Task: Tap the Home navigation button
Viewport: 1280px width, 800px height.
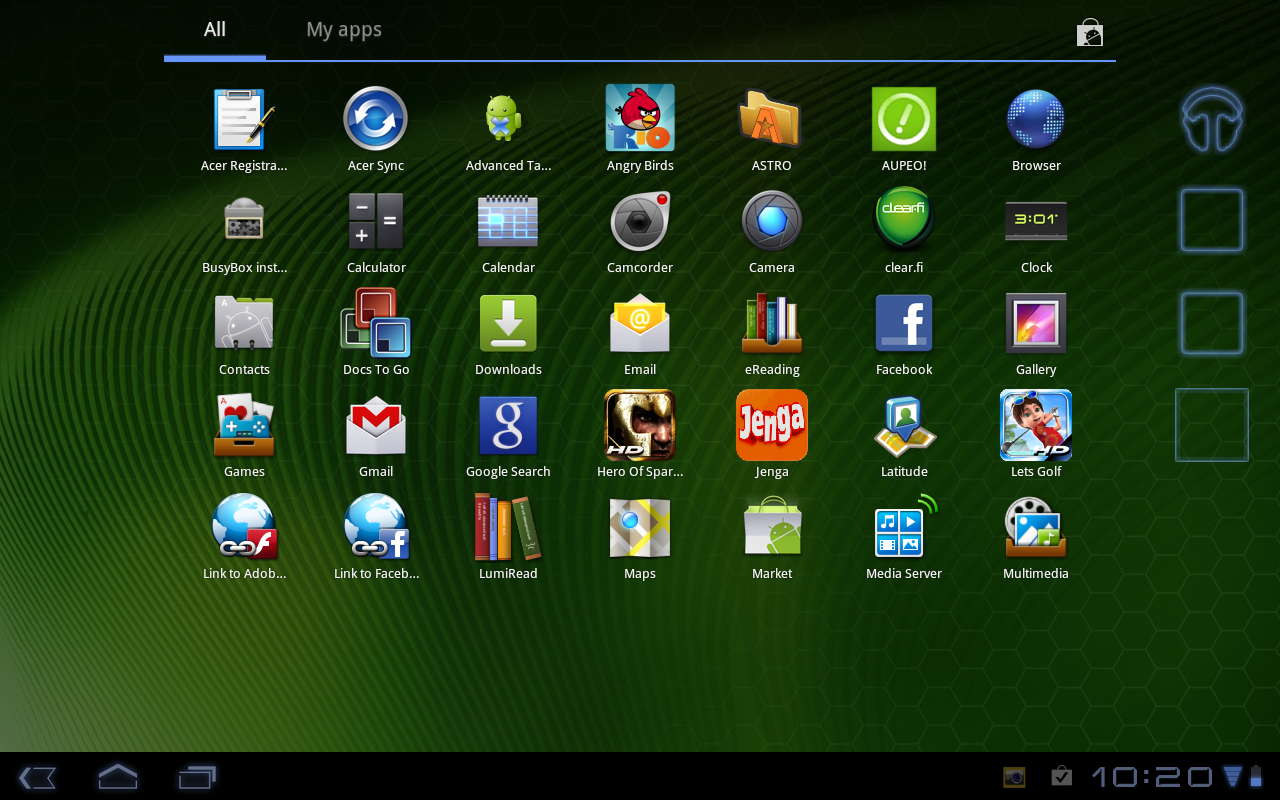Action: pyautogui.click(x=117, y=776)
